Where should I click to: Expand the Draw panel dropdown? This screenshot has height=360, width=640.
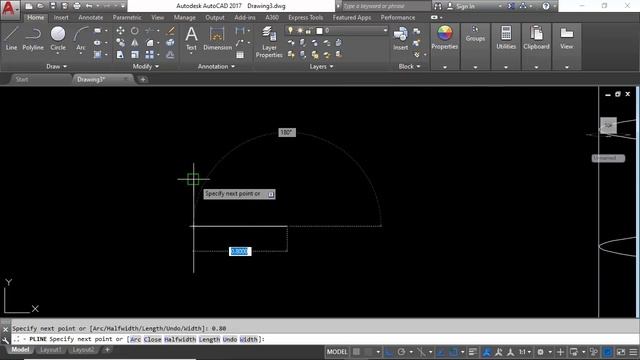coord(56,66)
